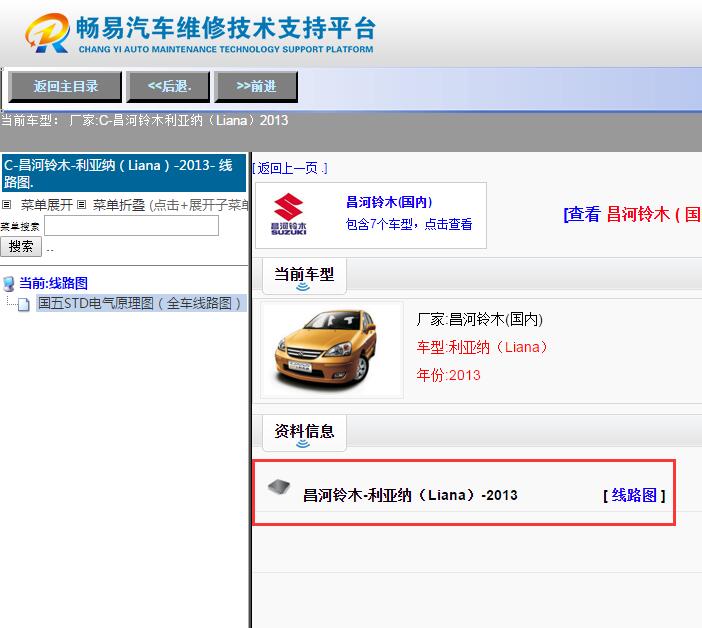This screenshot has width=702, height=628.
Task: Click the 车型:利亚纳（Liana） text
Action: coord(482,347)
